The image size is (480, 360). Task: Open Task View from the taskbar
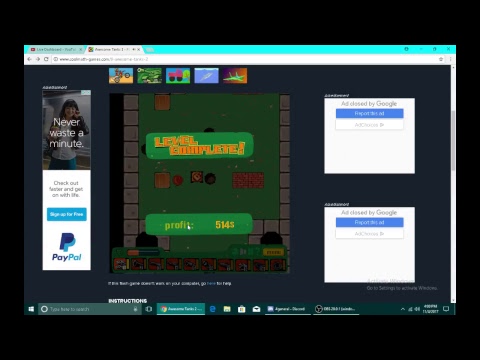click(149, 309)
